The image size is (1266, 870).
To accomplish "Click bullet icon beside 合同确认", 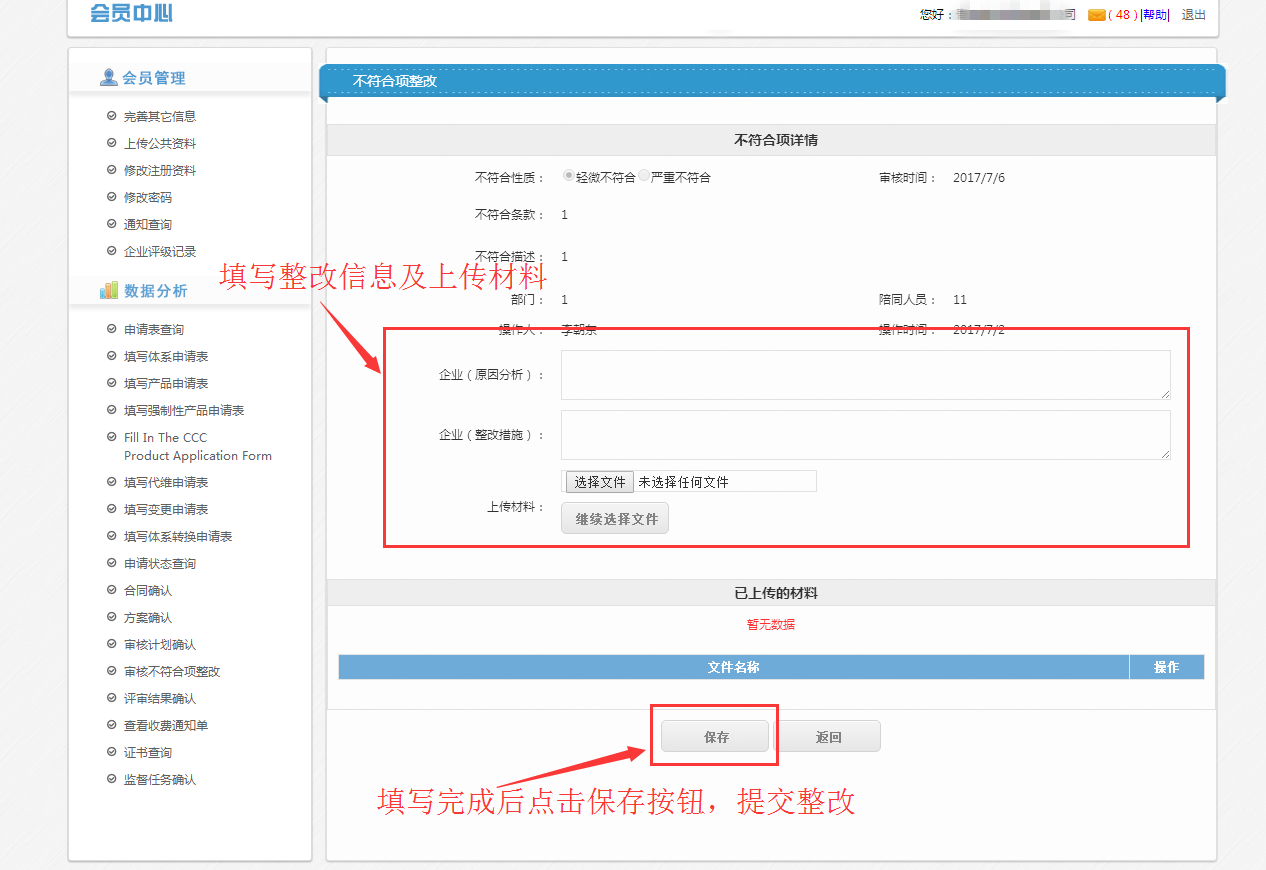I will point(112,590).
